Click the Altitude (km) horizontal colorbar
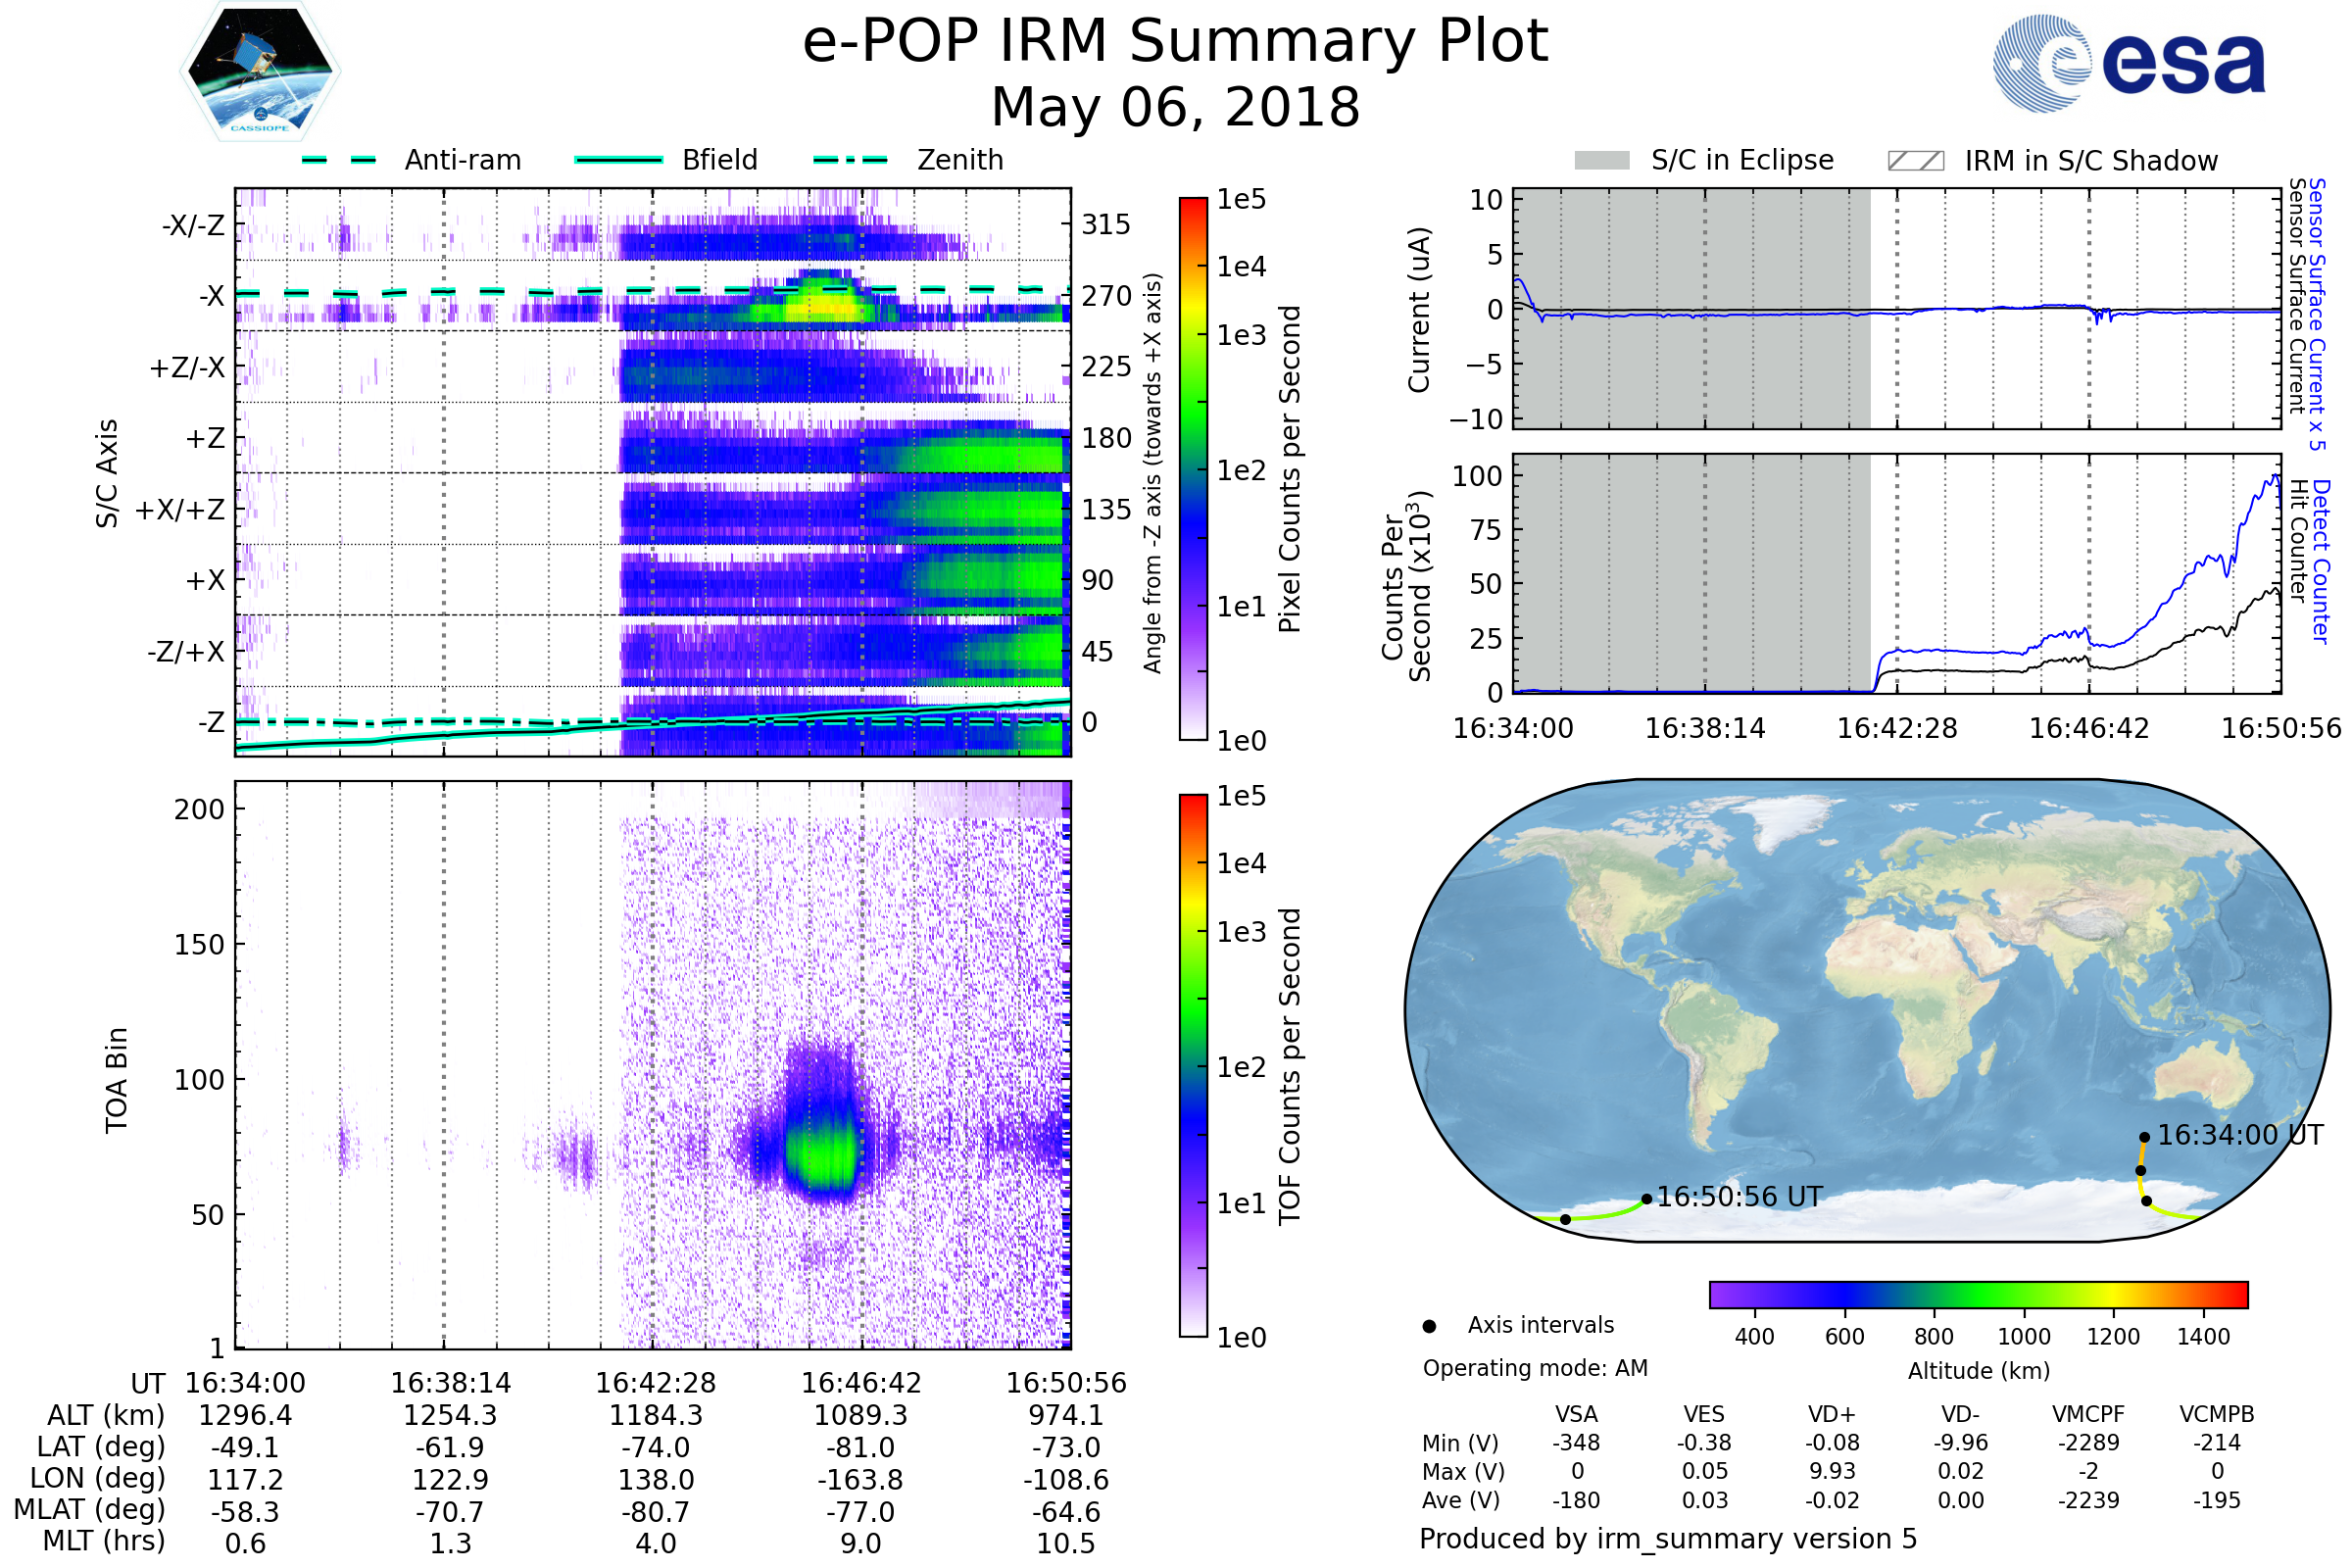This screenshot has width=2352, height=1568. point(1978,1295)
